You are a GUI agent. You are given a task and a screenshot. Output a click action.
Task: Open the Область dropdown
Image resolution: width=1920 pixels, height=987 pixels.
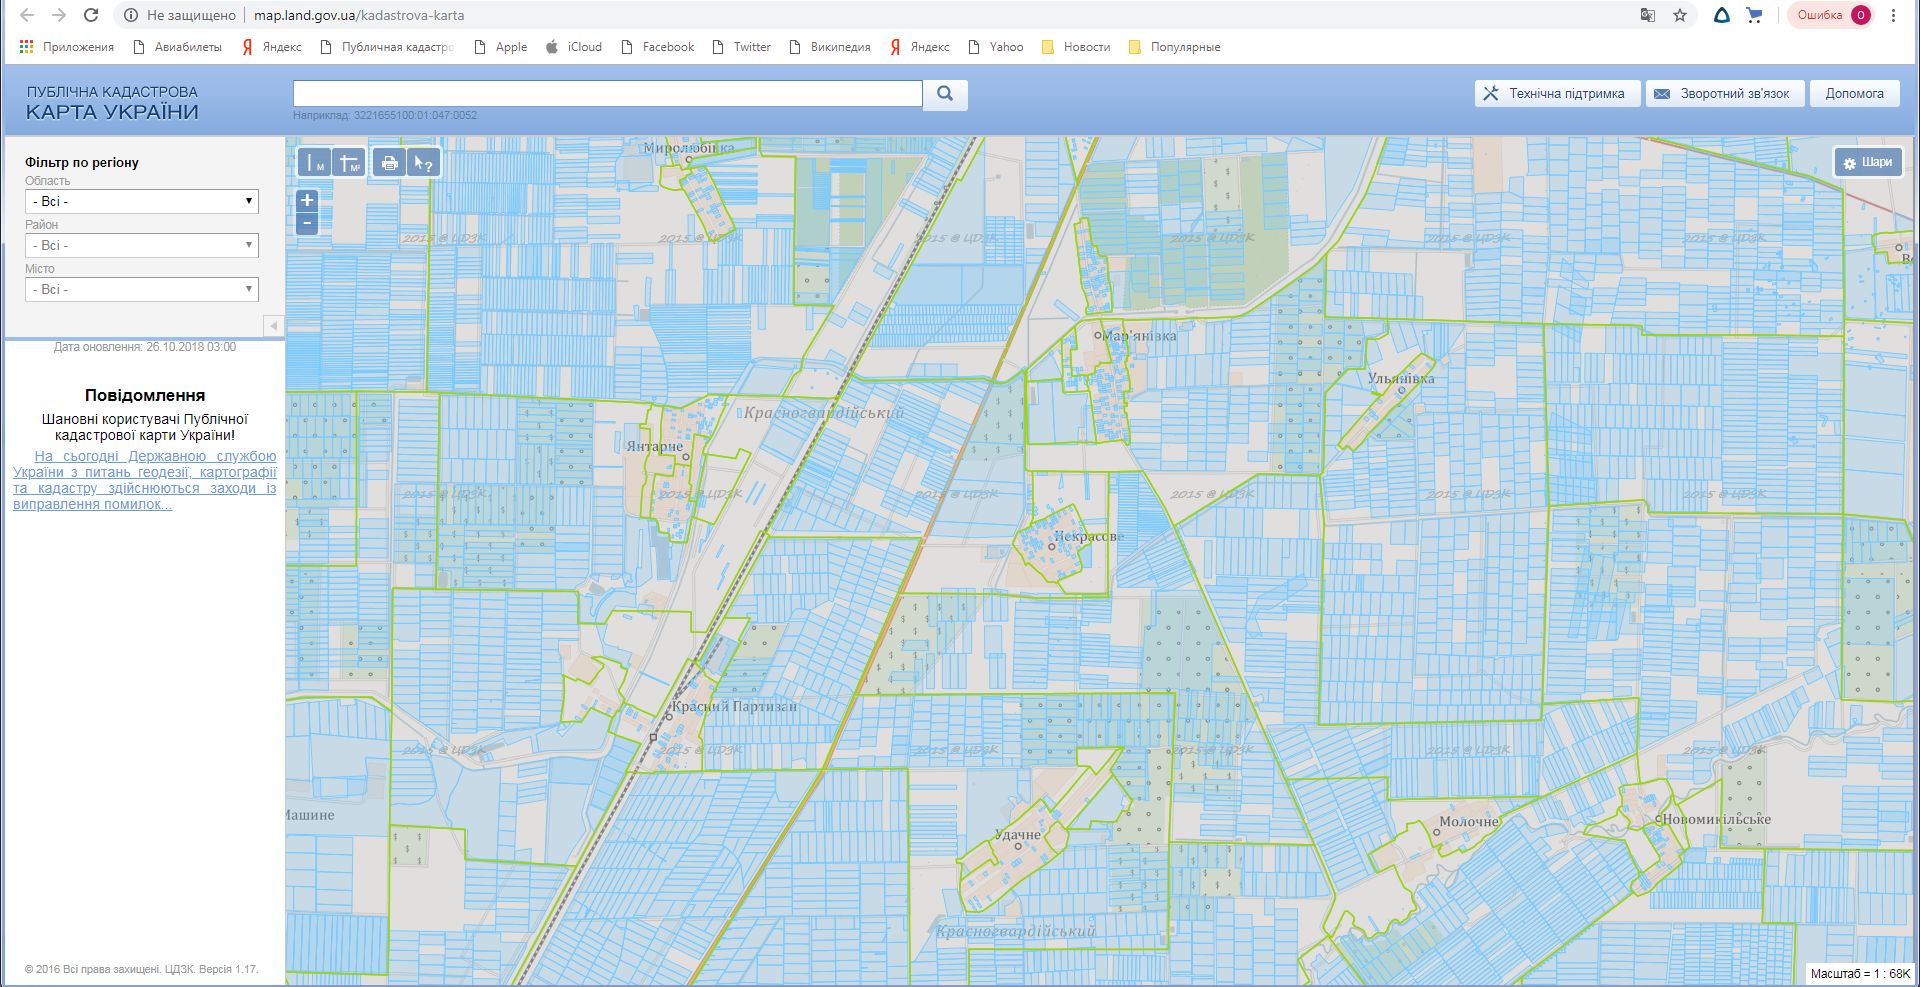(x=141, y=201)
